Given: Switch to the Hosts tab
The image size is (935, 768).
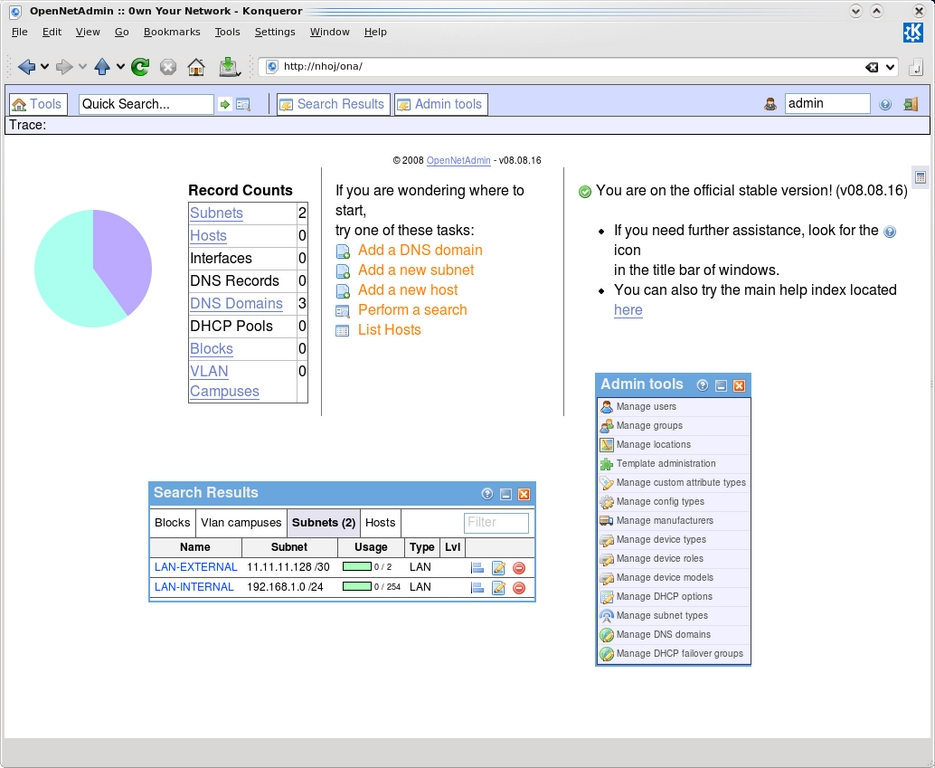Looking at the screenshot, I should (x=380, y=522).
